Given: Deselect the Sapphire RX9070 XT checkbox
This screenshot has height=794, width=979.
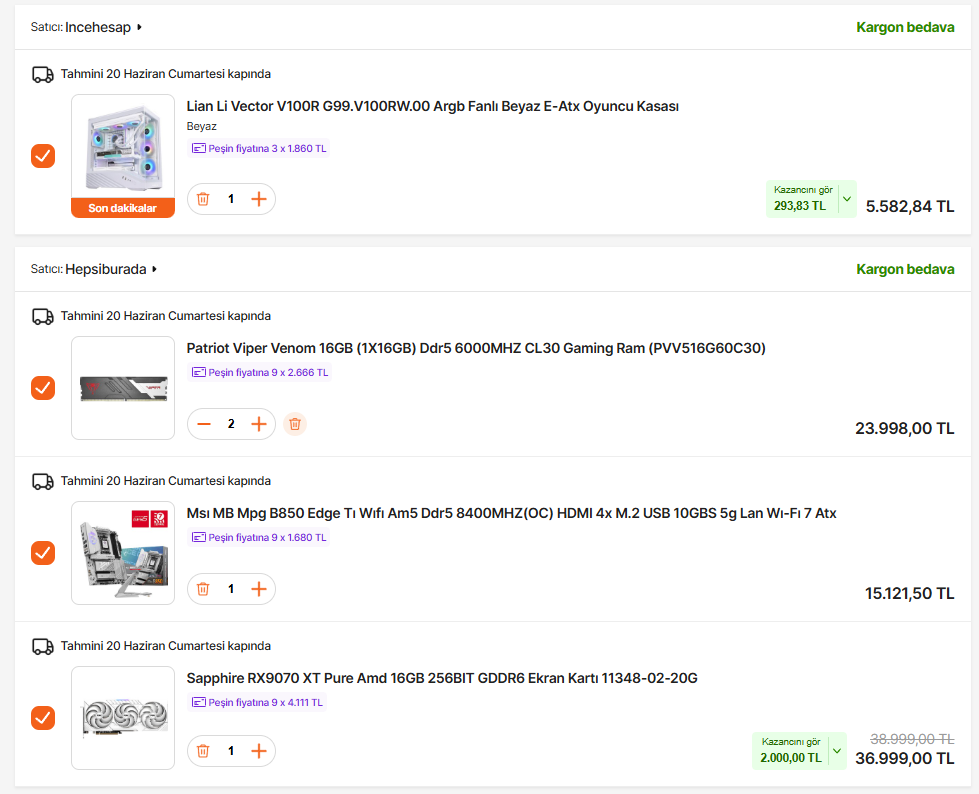Looking at the screenshot, I should coord(43,718).
